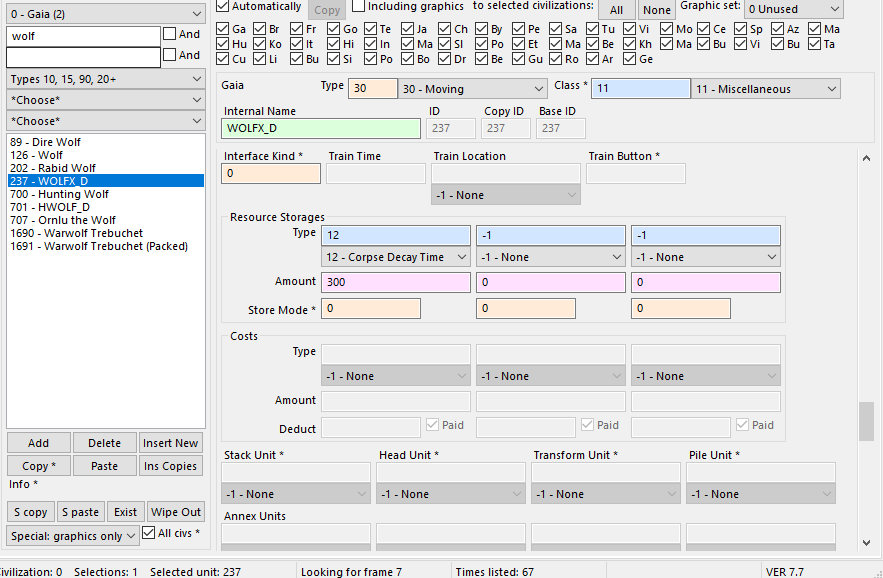The width and height of the screenshot is (883, 578).
Task: Click the first resource storage Type field containing 12
Action: click(x=396, y=235)
